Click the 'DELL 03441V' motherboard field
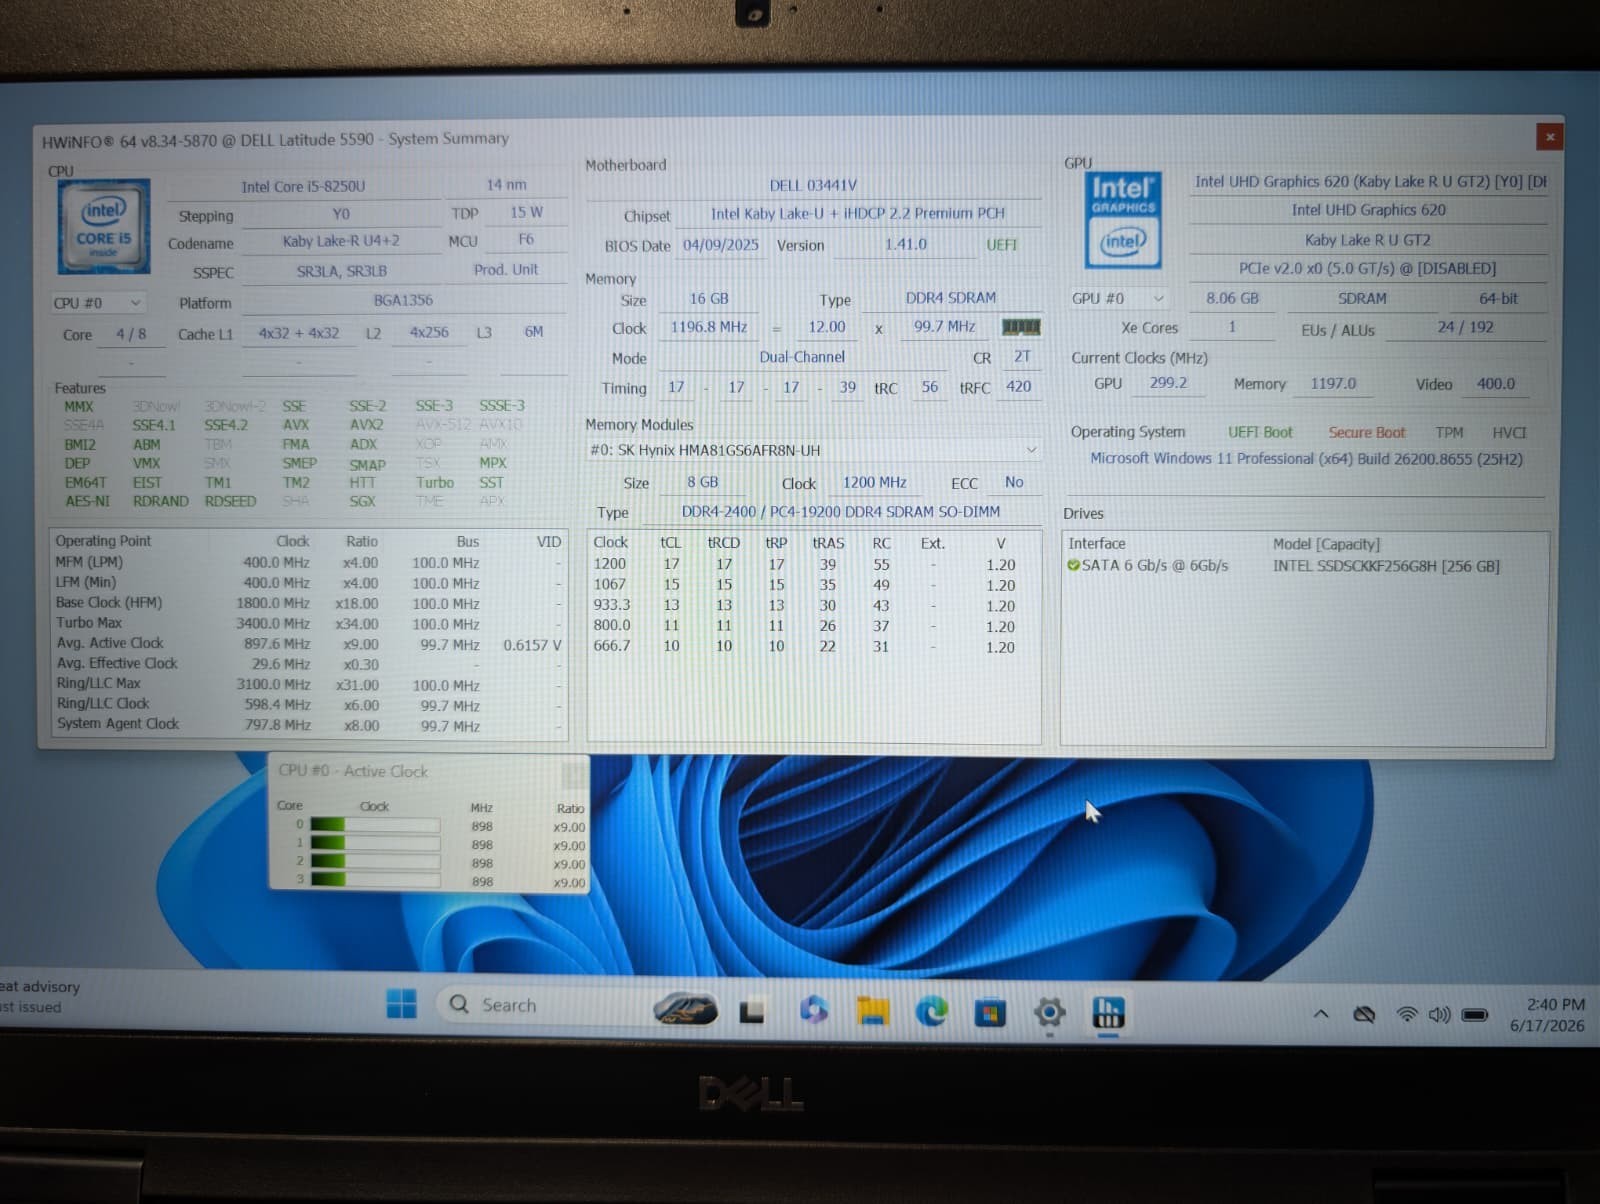 click(x=813, y=185)
